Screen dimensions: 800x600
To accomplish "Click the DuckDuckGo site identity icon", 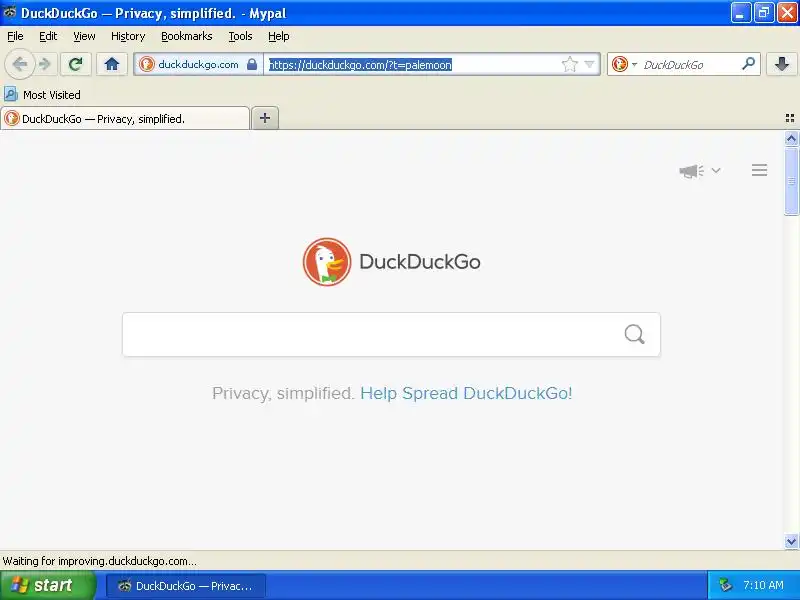I will click(x=147, y=64).
